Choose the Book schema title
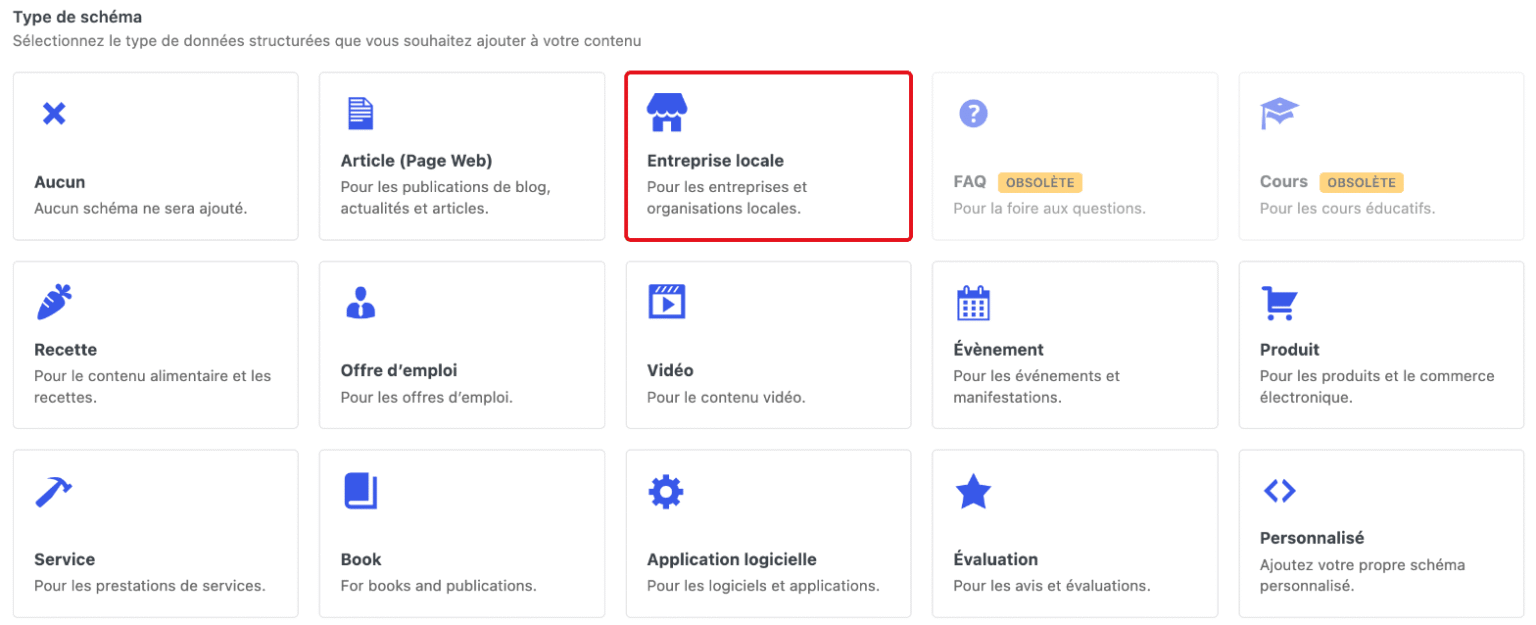The width and height of the screenshot is (1536, 625). (x=361, y=560)
